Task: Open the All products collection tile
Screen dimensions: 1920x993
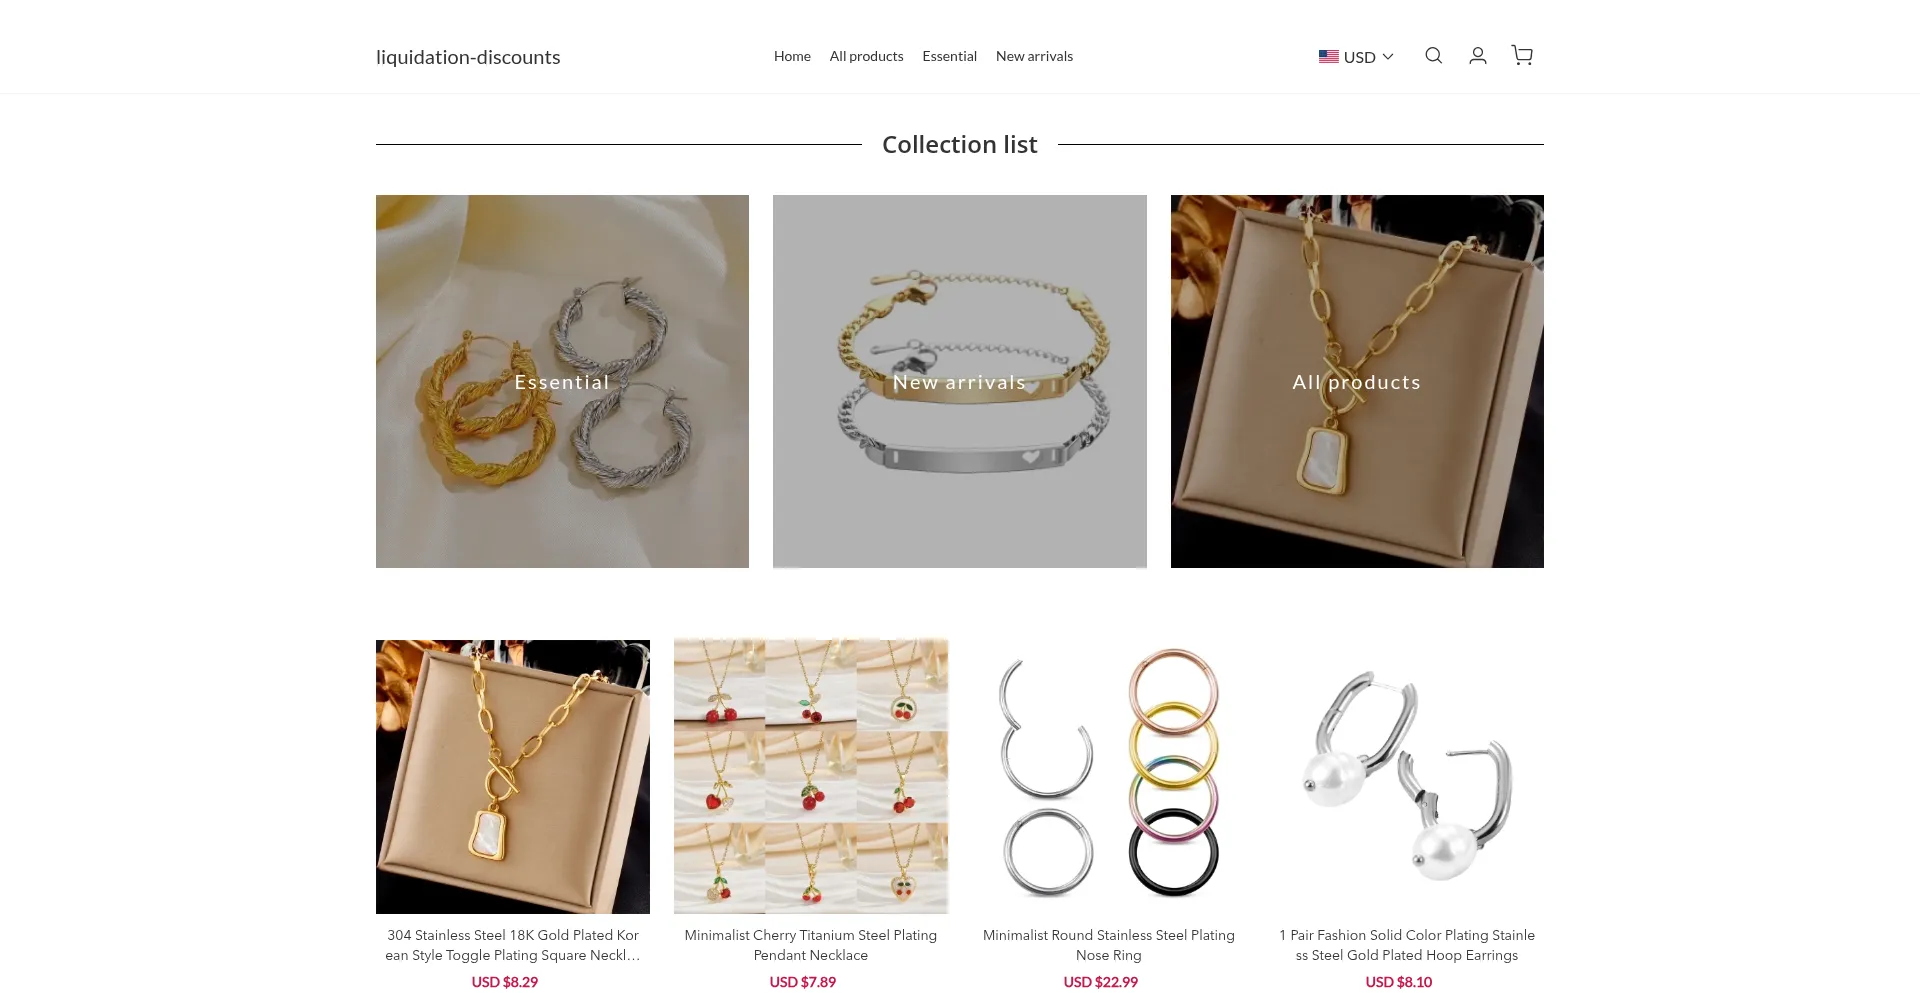Action: pyautogui.click(x=1357, y=381)
